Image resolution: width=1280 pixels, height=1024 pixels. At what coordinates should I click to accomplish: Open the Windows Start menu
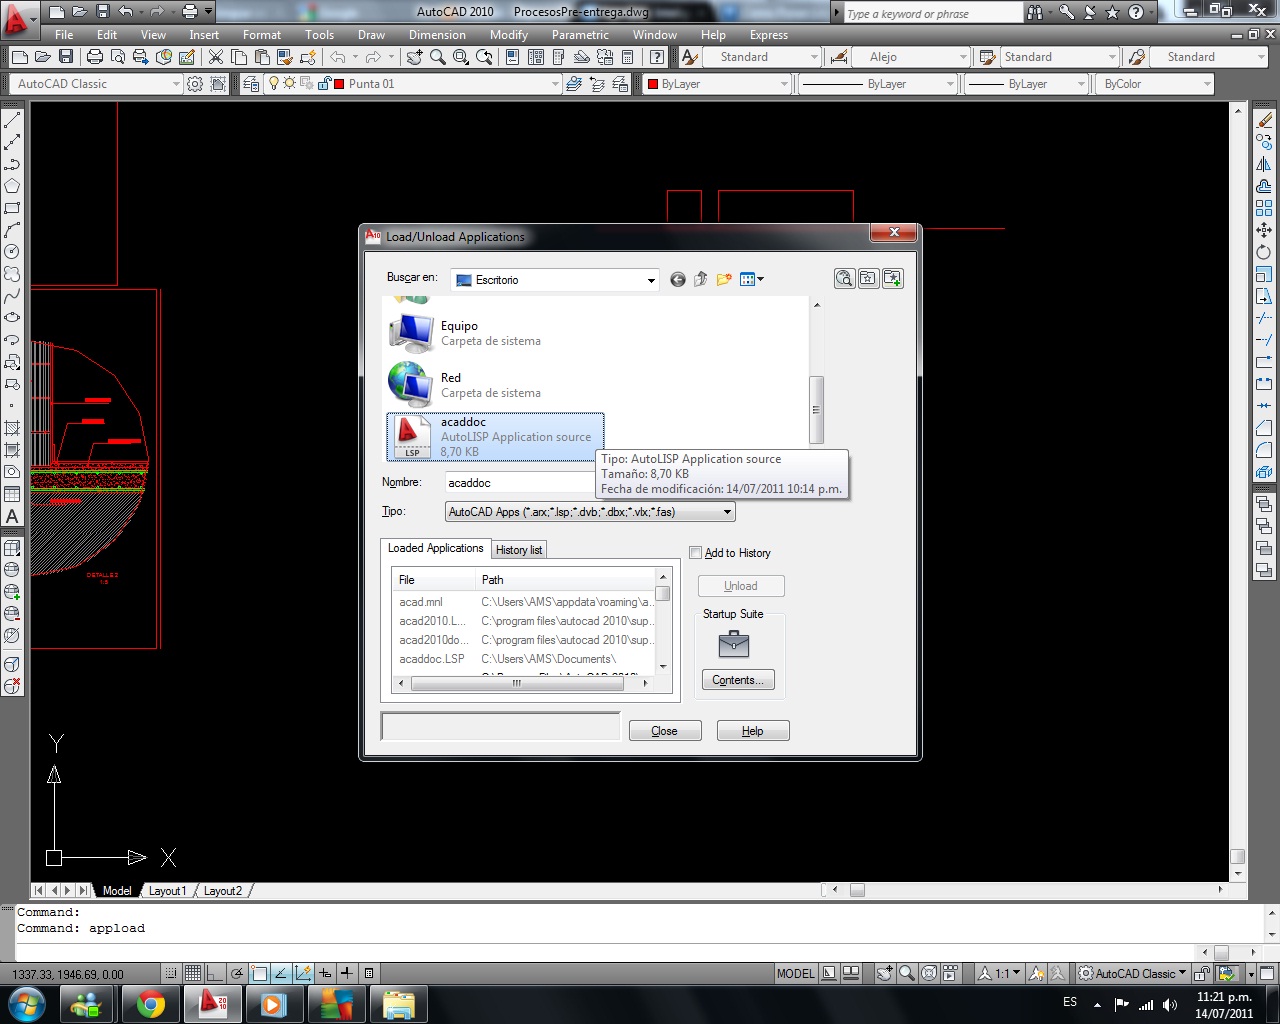point(26,1004)
